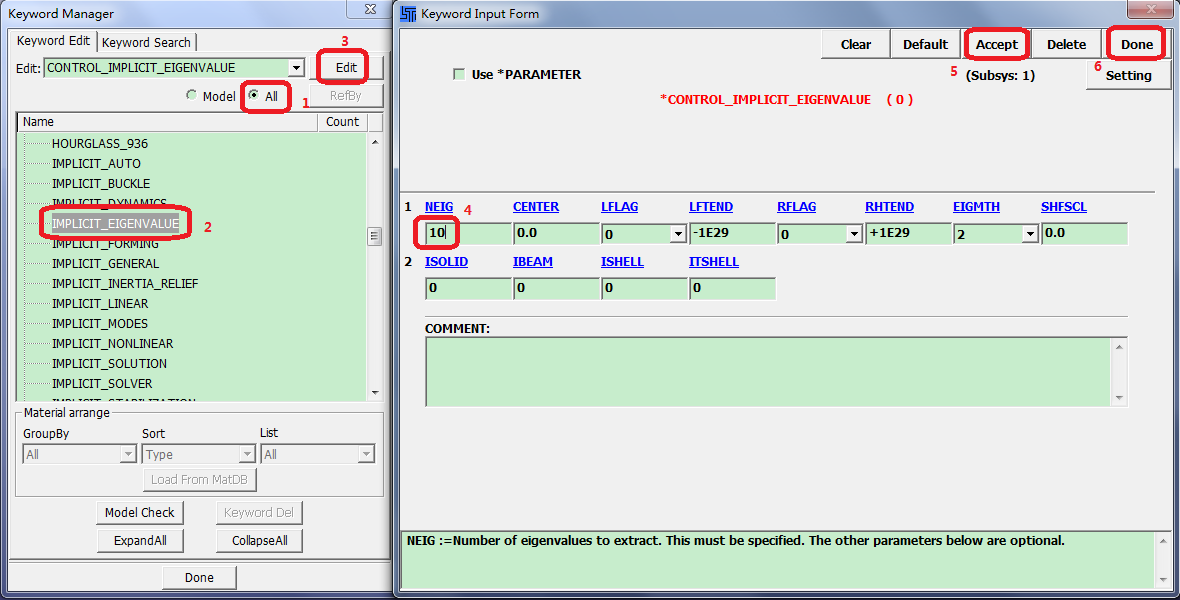Click the Setting button

pyautogui.click(x=1128, y=75)
